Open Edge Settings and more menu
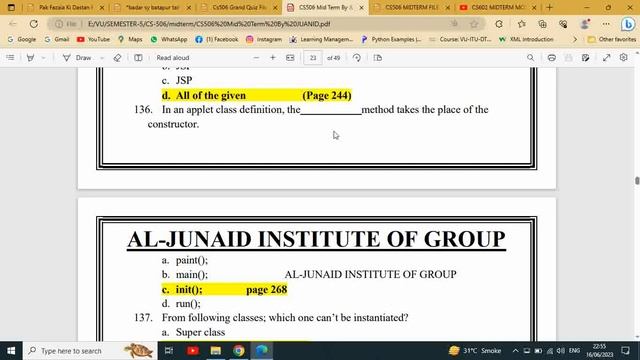This screenshot has height=360, width=640. click(606, 24)
